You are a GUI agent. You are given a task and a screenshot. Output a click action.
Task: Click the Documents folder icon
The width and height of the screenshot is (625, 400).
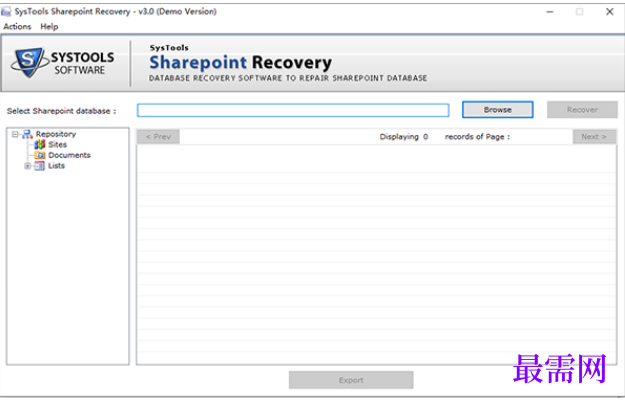tap(39, 155)
